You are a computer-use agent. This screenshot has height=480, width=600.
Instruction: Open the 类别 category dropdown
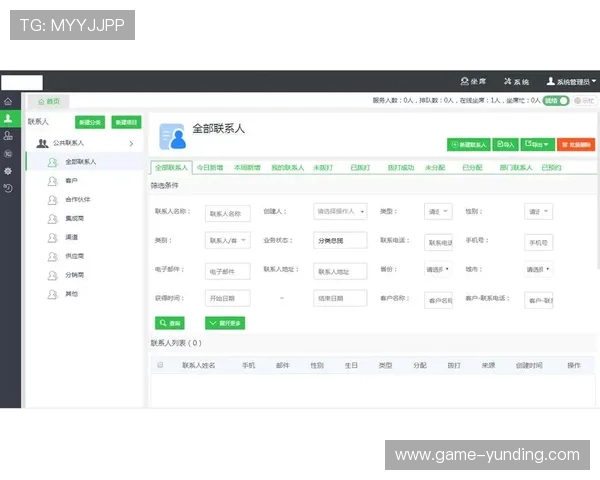(228, 240)
